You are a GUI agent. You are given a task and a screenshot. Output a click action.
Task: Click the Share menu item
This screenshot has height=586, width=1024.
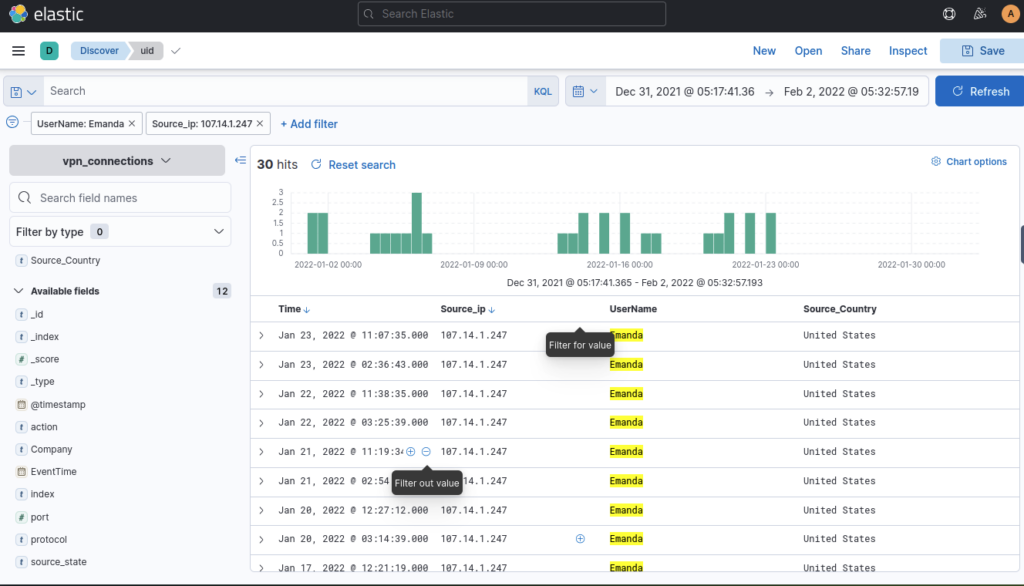(856, 50)
